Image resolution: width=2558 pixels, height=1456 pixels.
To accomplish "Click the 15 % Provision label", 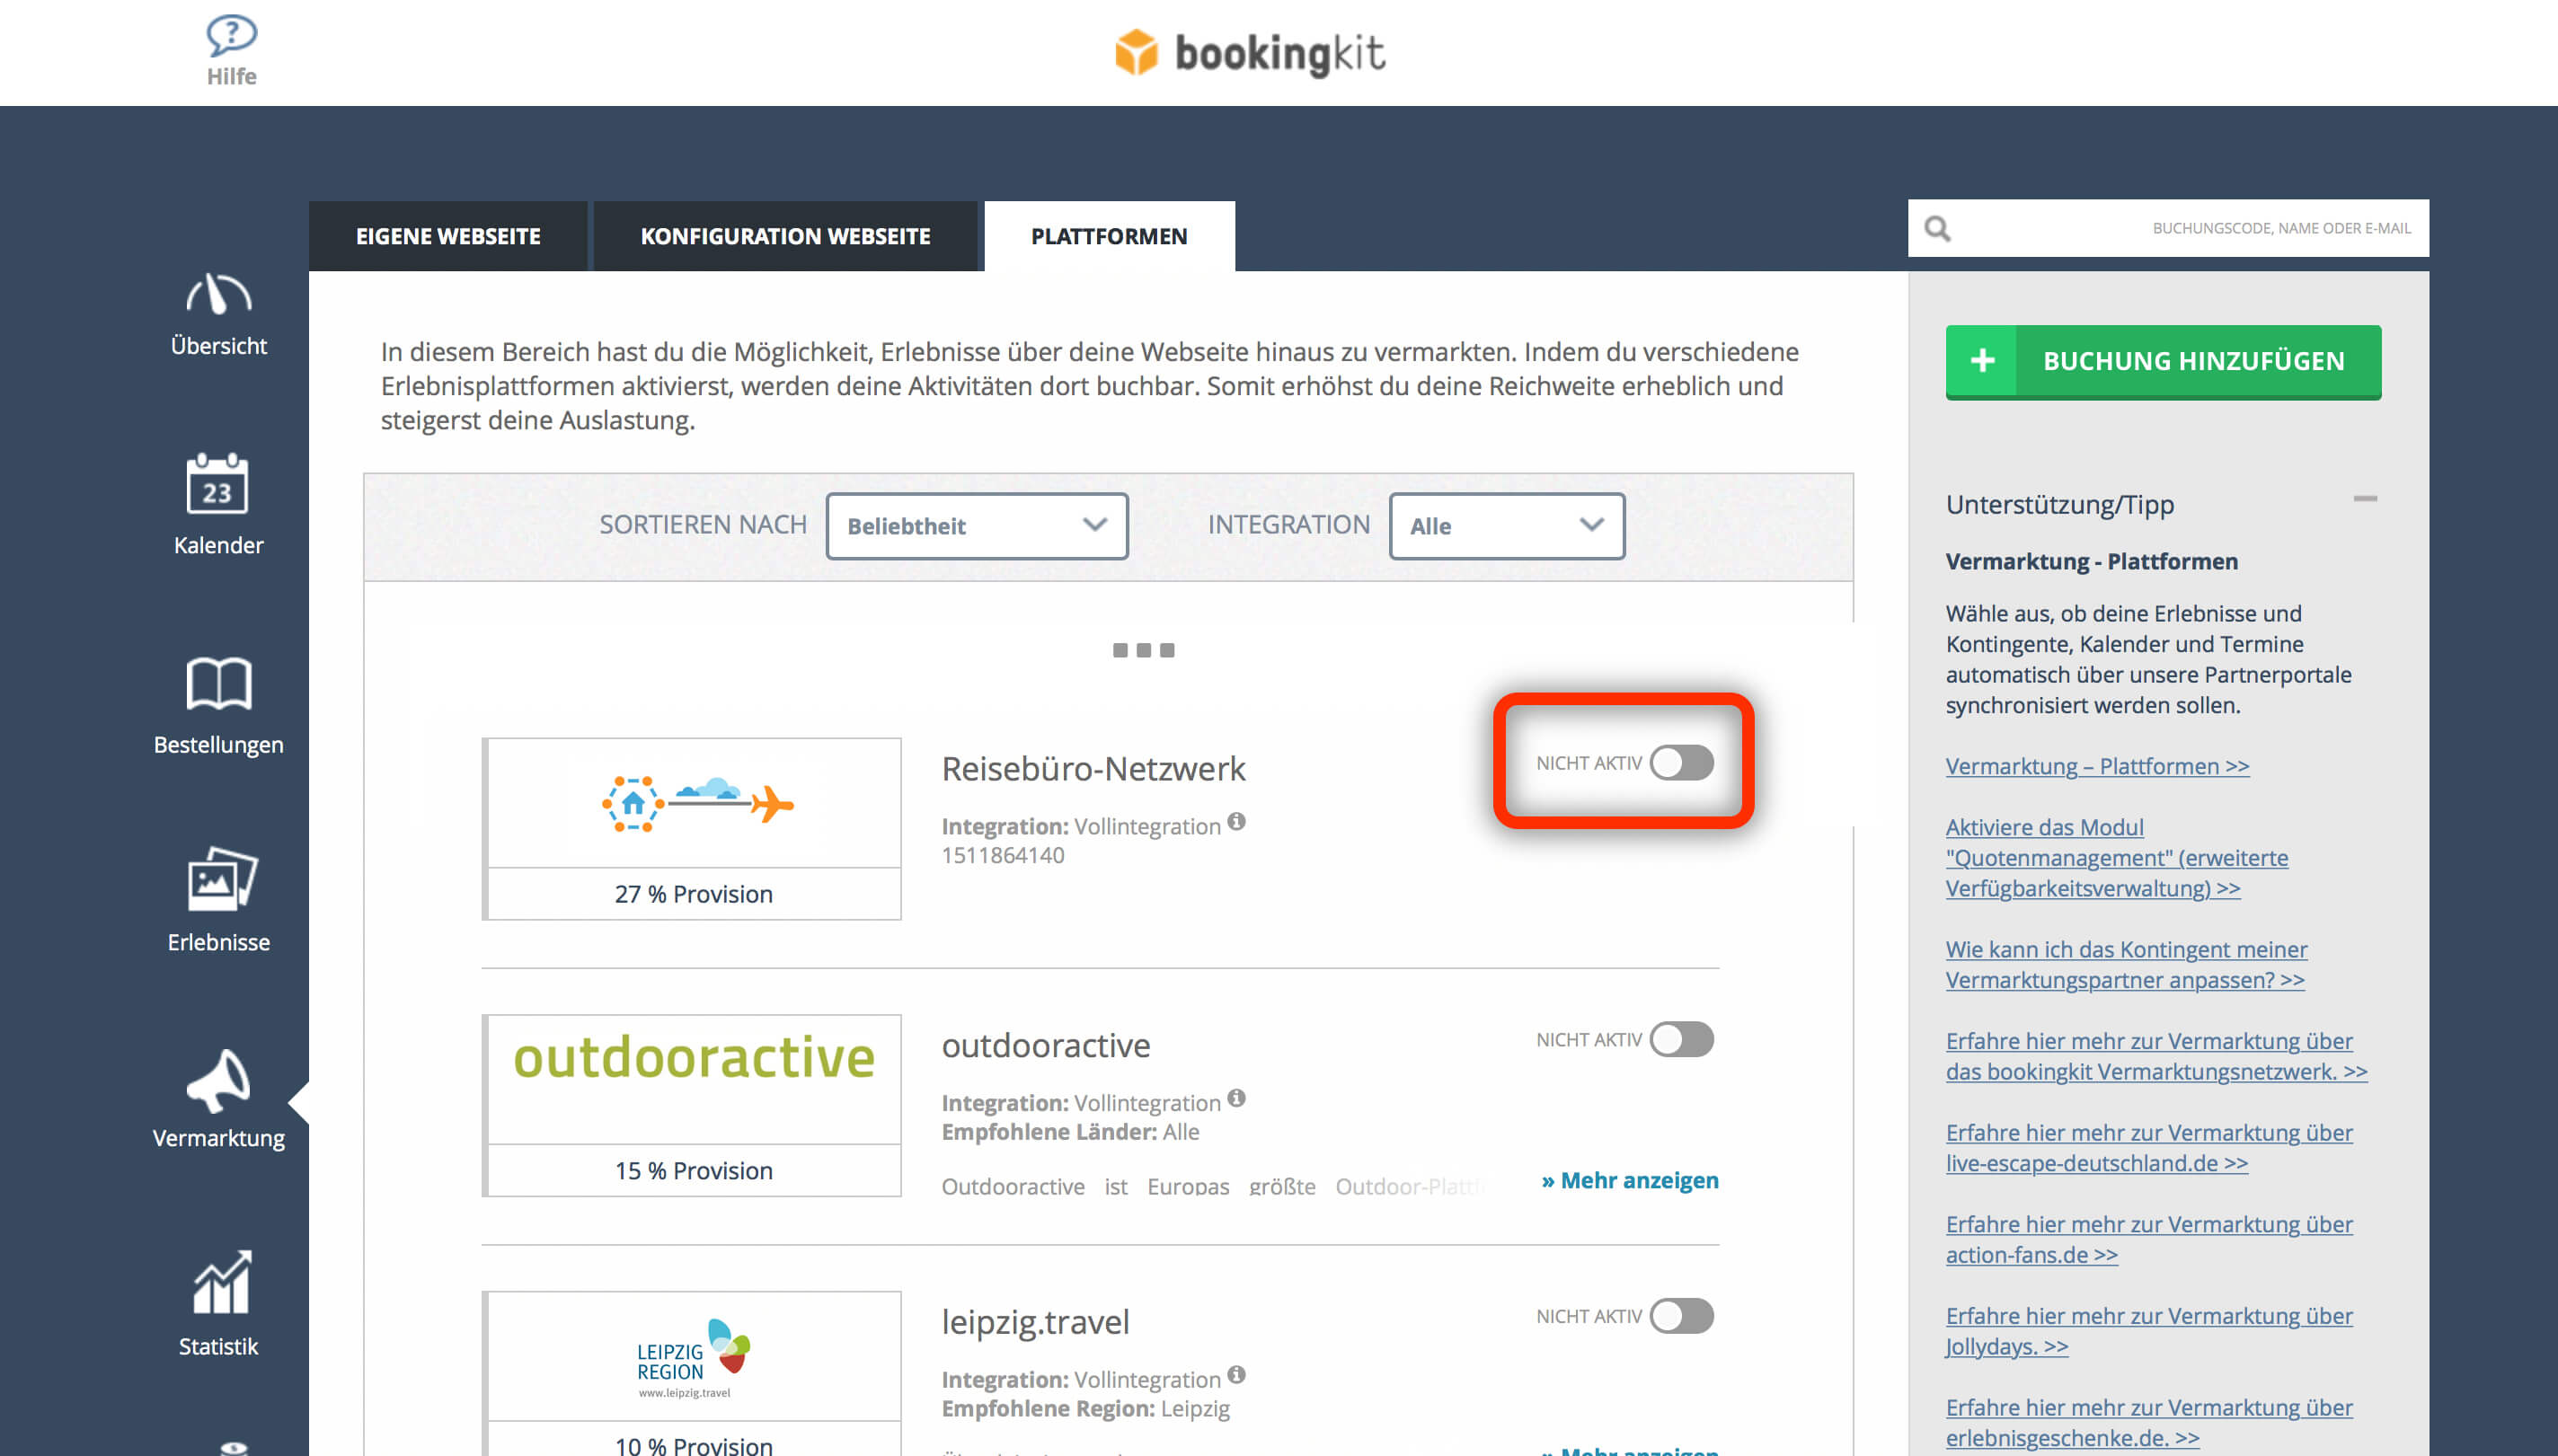I will click(694, 1171).
